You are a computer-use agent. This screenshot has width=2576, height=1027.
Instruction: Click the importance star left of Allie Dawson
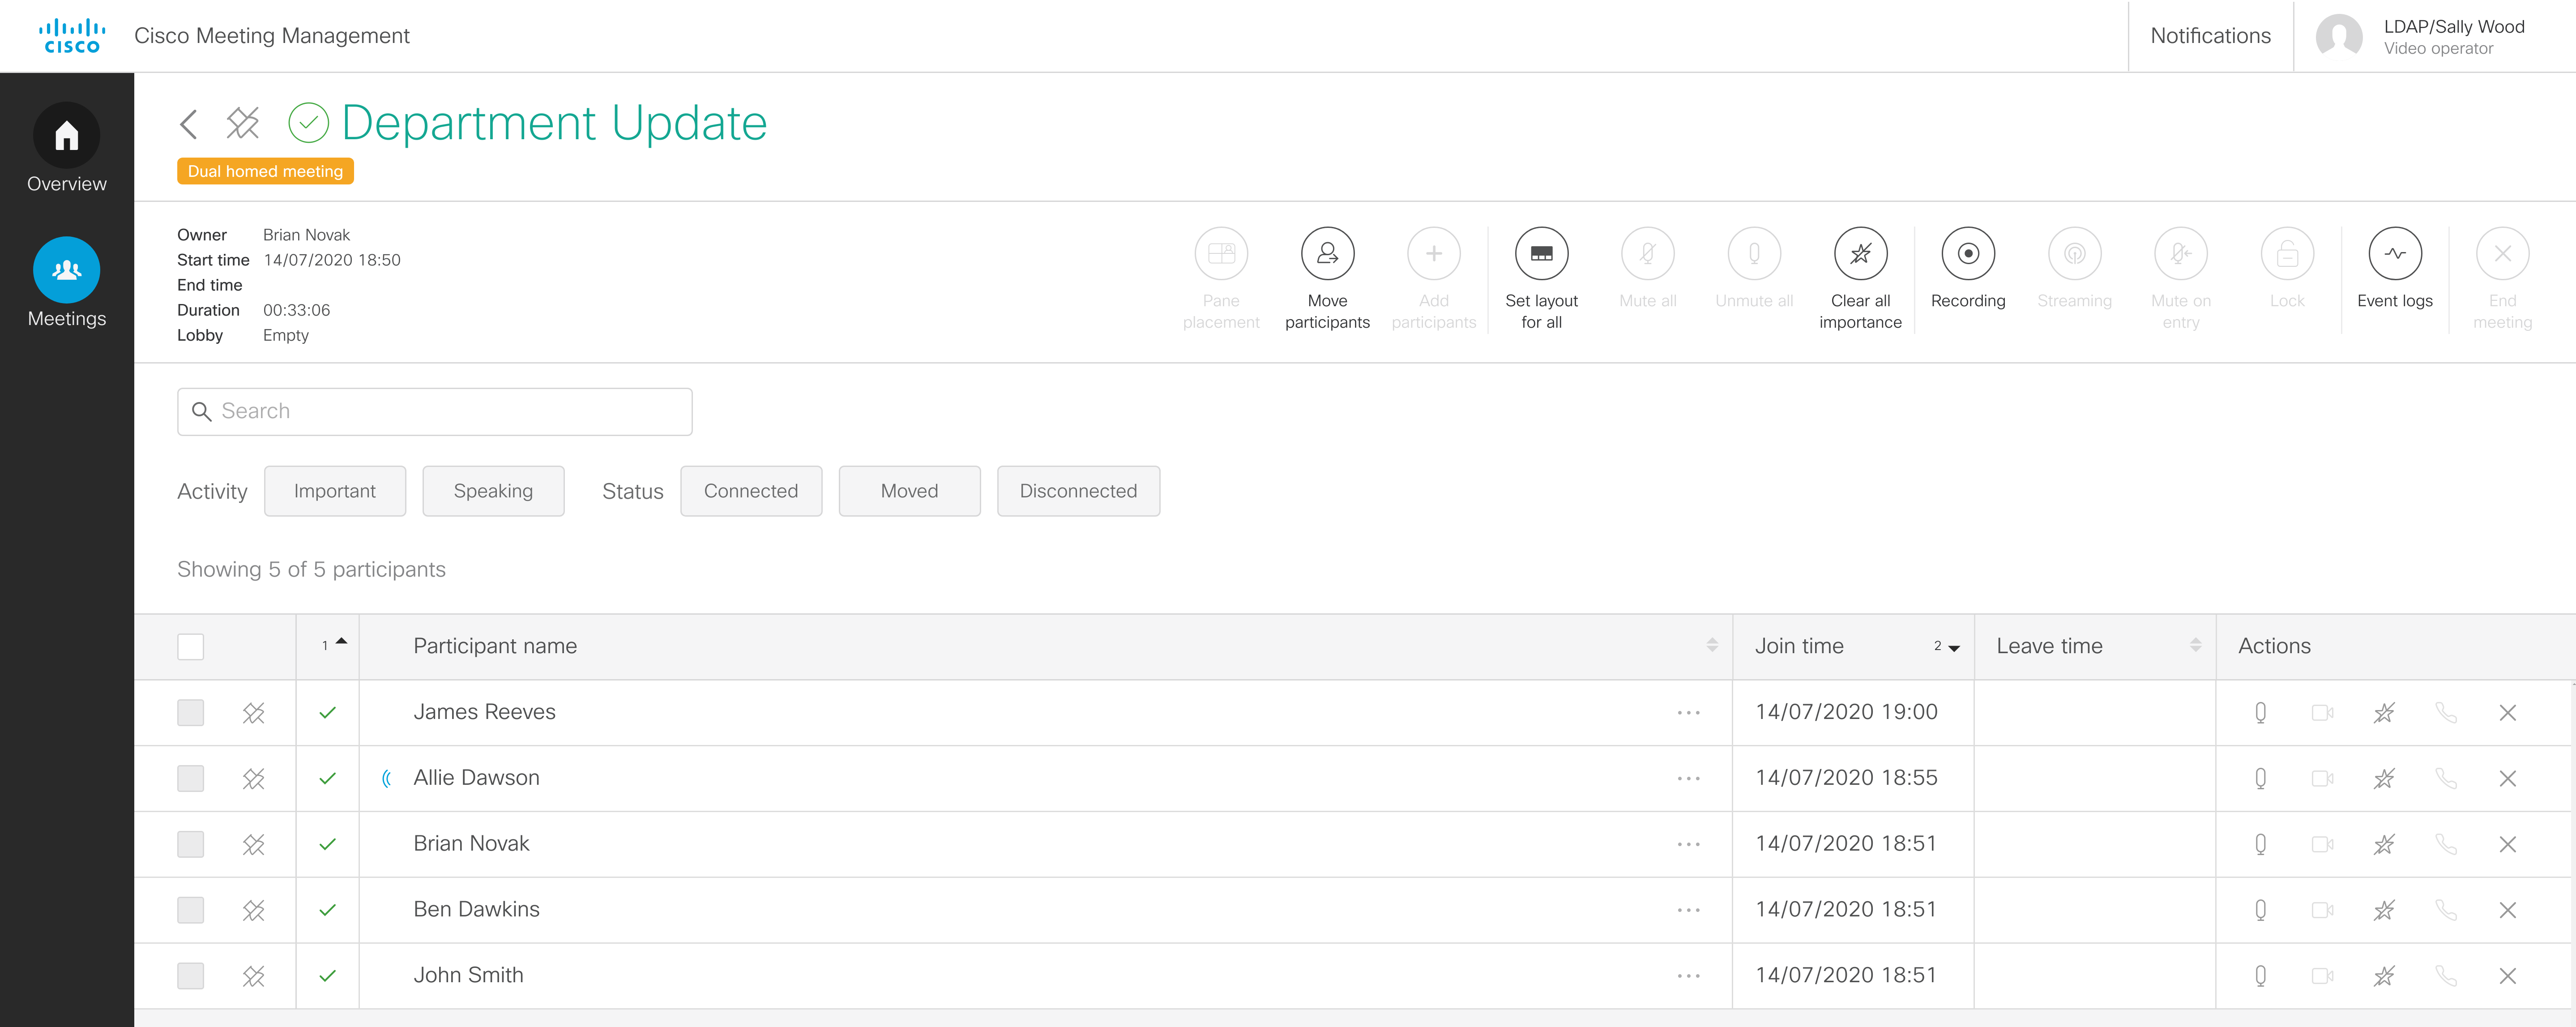(253, 779)
